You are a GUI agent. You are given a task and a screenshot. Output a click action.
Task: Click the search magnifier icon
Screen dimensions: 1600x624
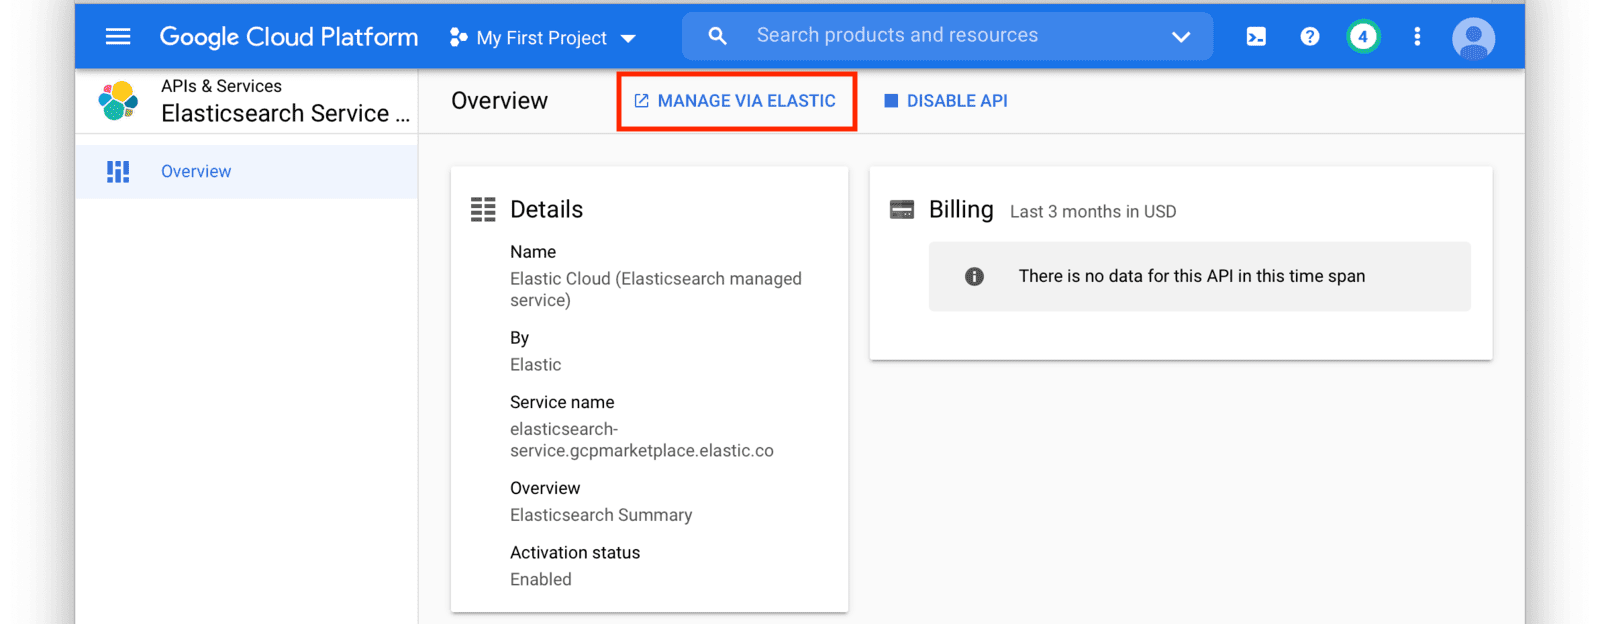tap(717, 36)
